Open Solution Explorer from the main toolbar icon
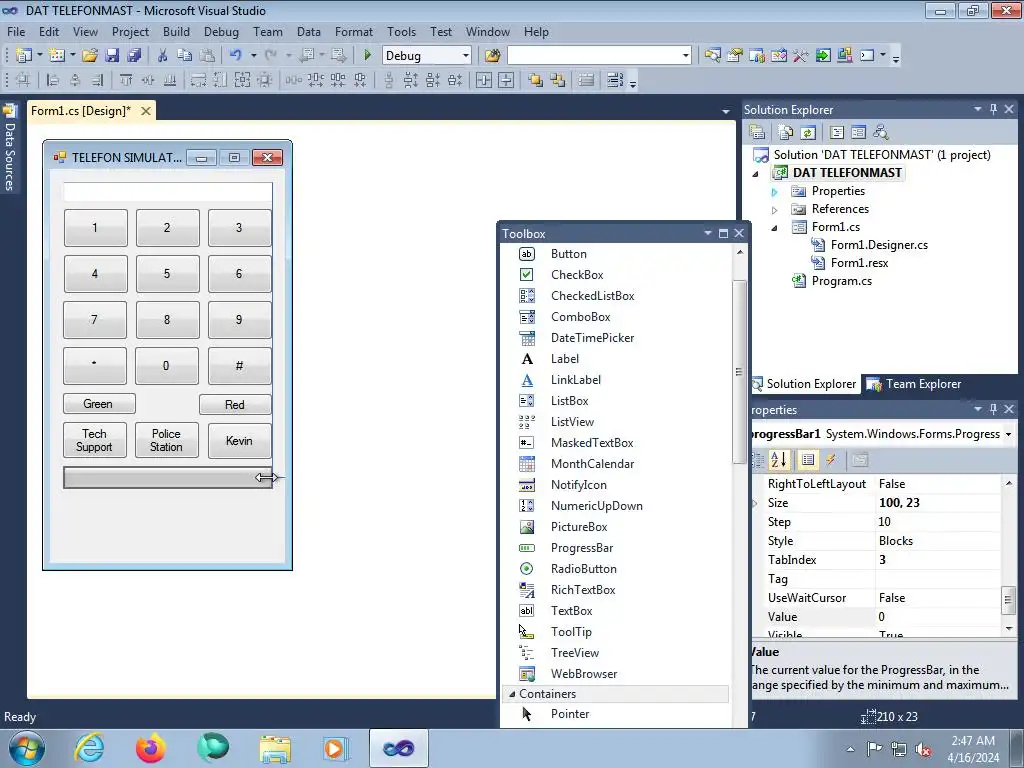The height and width of the screenshot is (768, 1024). pyautogui.click(x=712, y=56)
